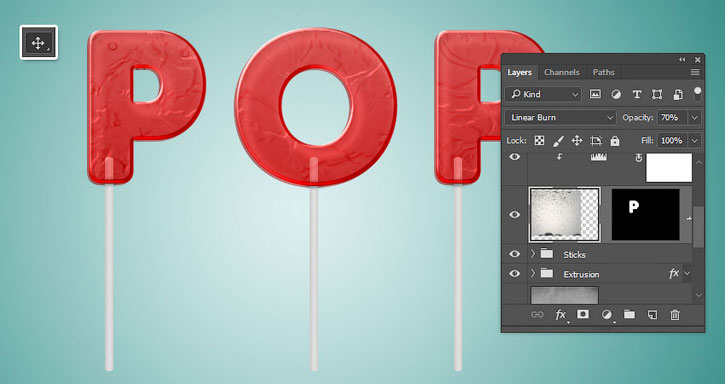Open the Opacity slider dropdown arrow

(694, 118)
